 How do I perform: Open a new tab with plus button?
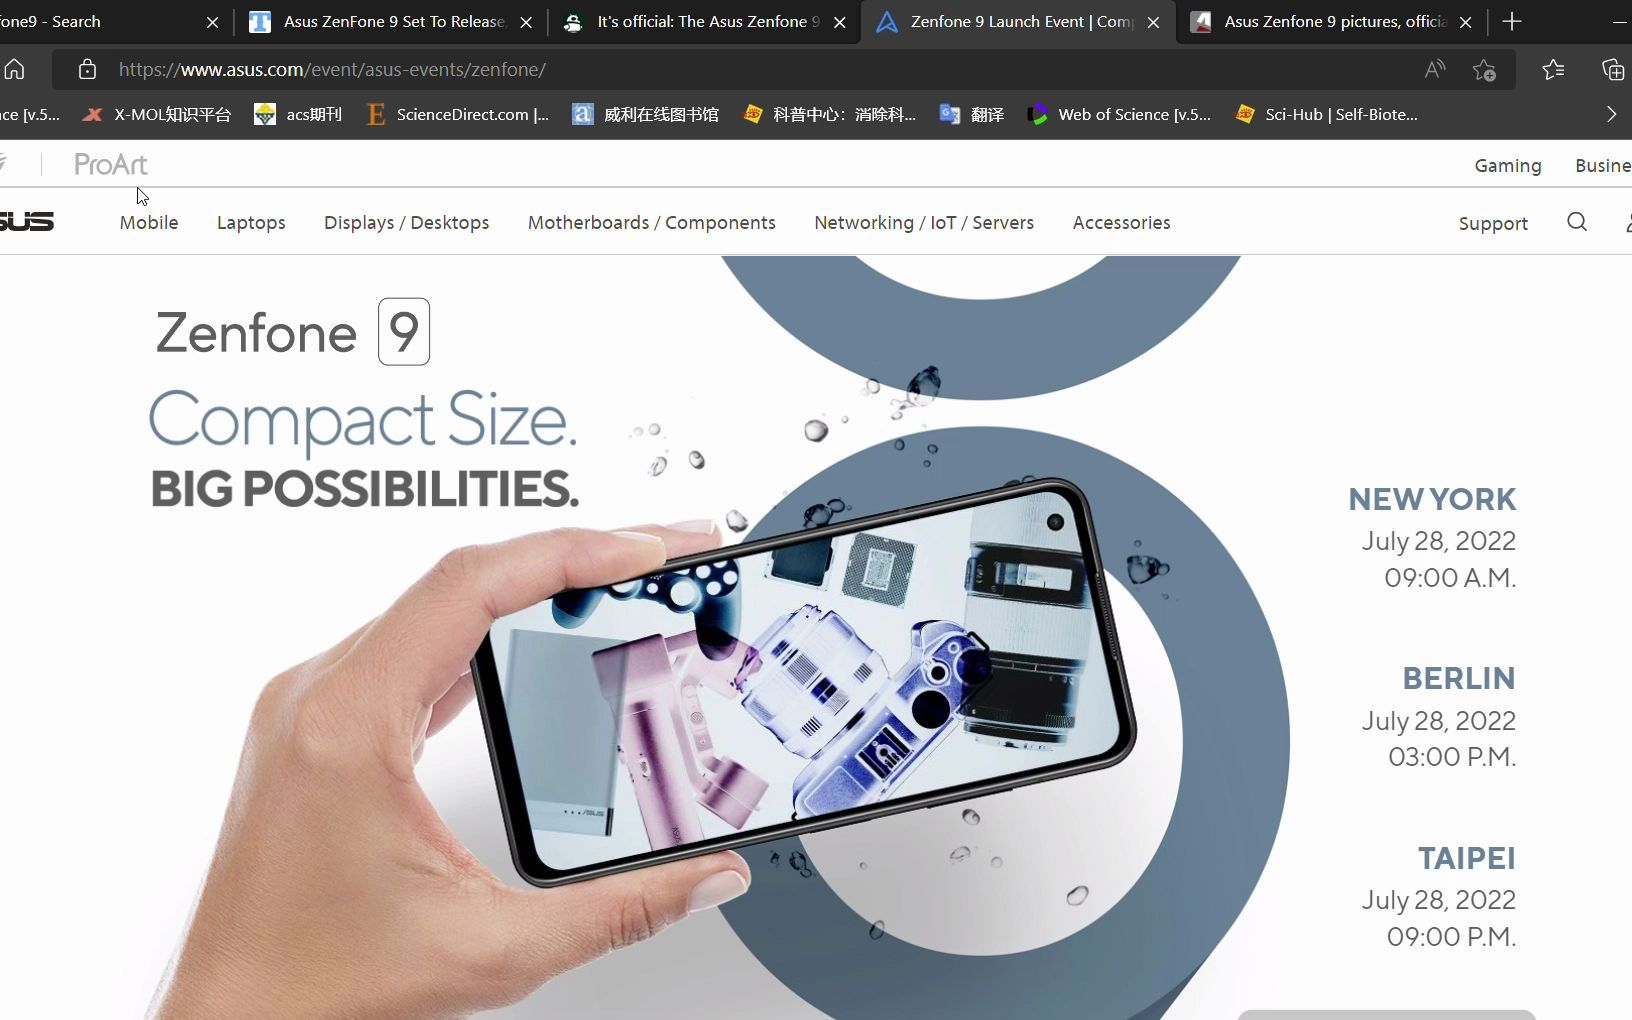[x=1512, y=21]
